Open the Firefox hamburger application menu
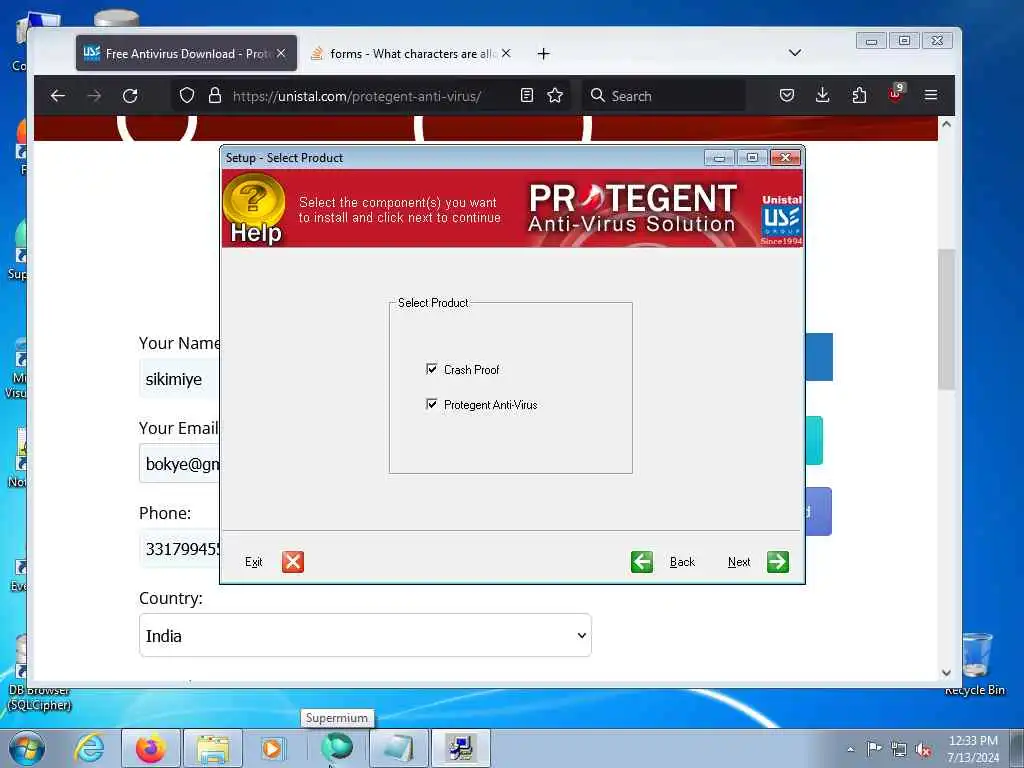The image size is (1024, 768). coord(931,96)
